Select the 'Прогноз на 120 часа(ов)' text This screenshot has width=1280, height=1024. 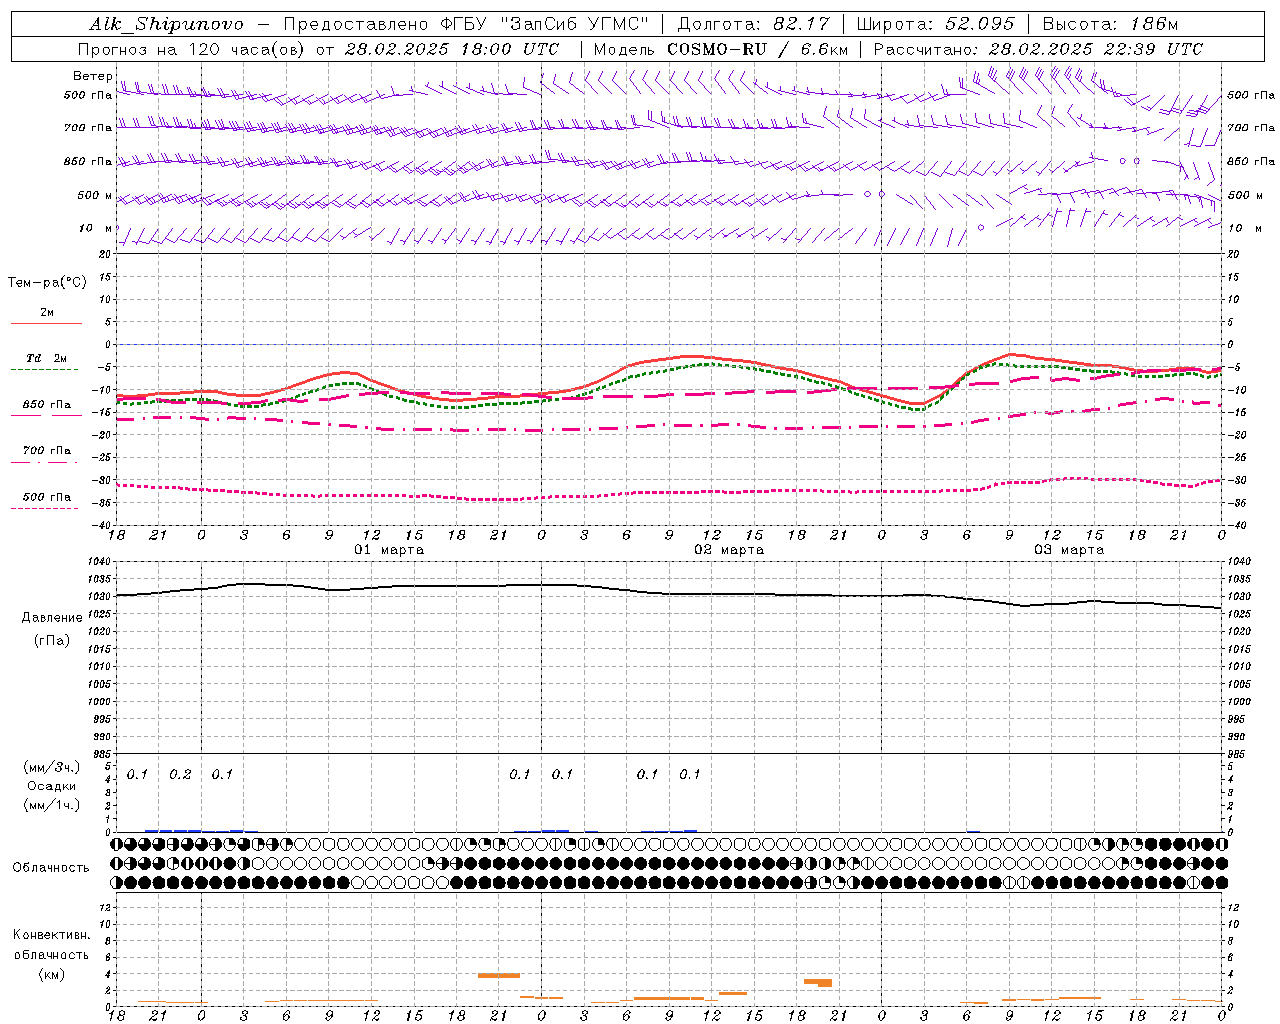pyautogui.click(x=192, y=49)
